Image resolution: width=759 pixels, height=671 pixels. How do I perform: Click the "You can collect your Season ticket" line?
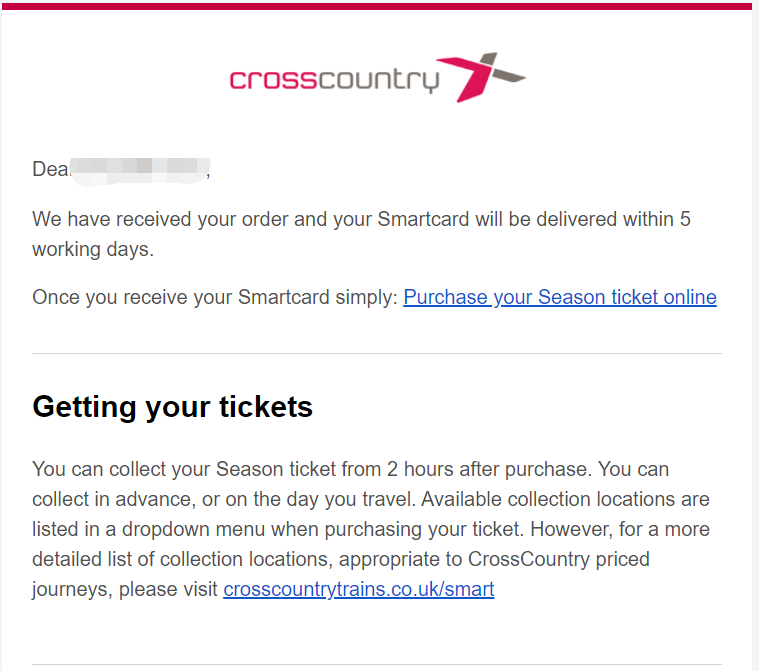click(x=350, y=469)
